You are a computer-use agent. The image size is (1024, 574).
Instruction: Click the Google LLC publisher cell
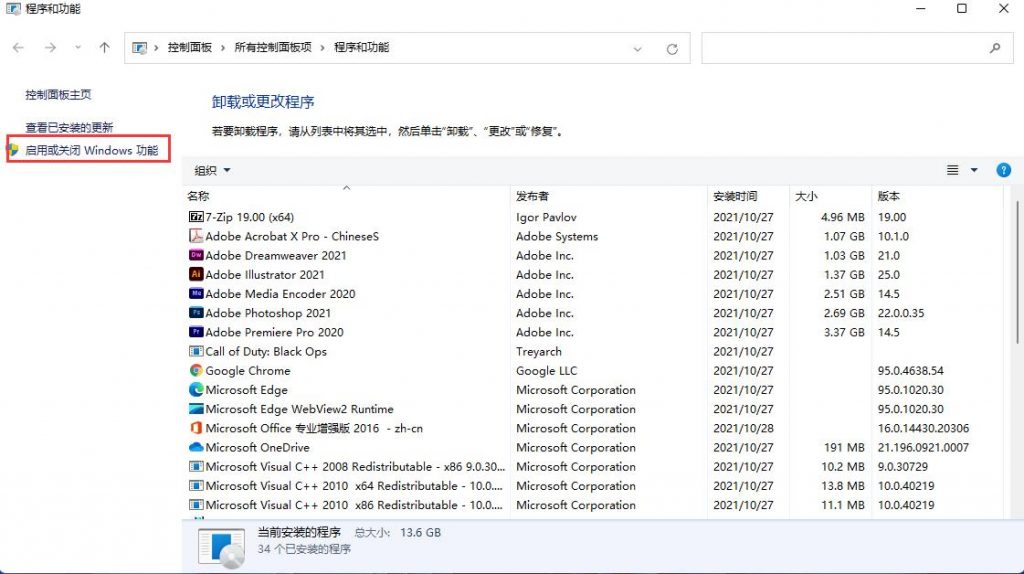[x=547, y=370]
